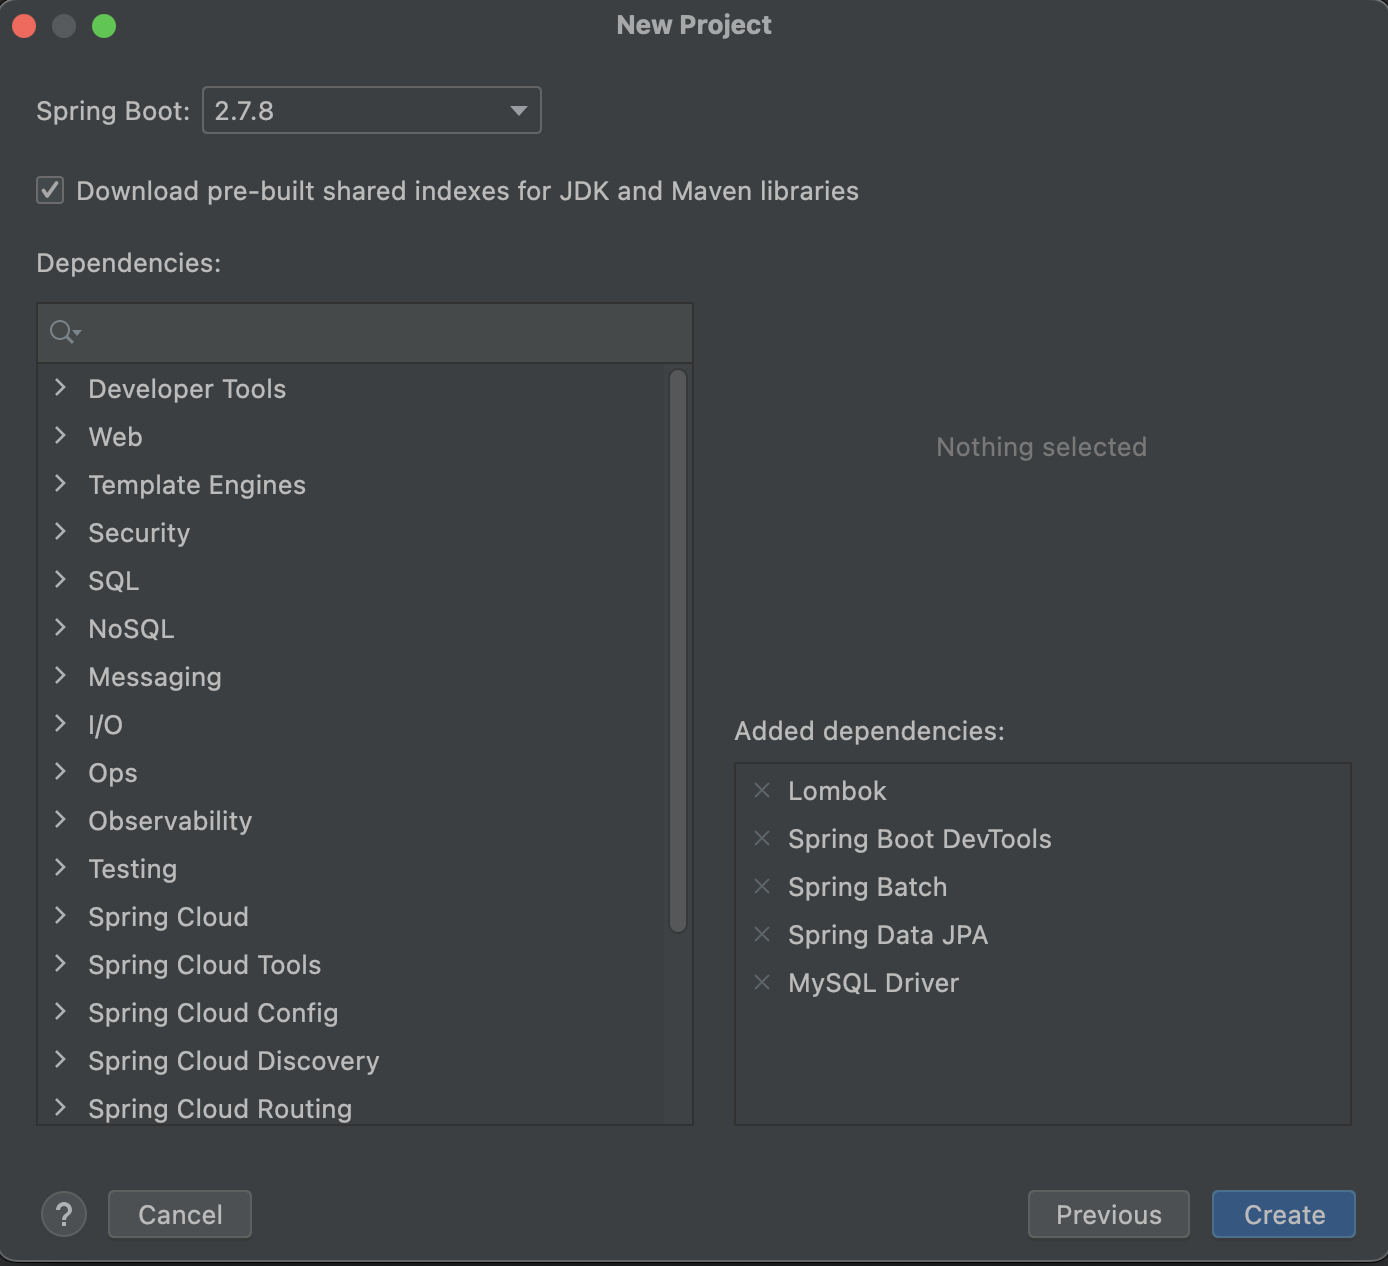Expand the Template Engines category
This screenshot has height=1266, width=1388.
pos(60,483)
